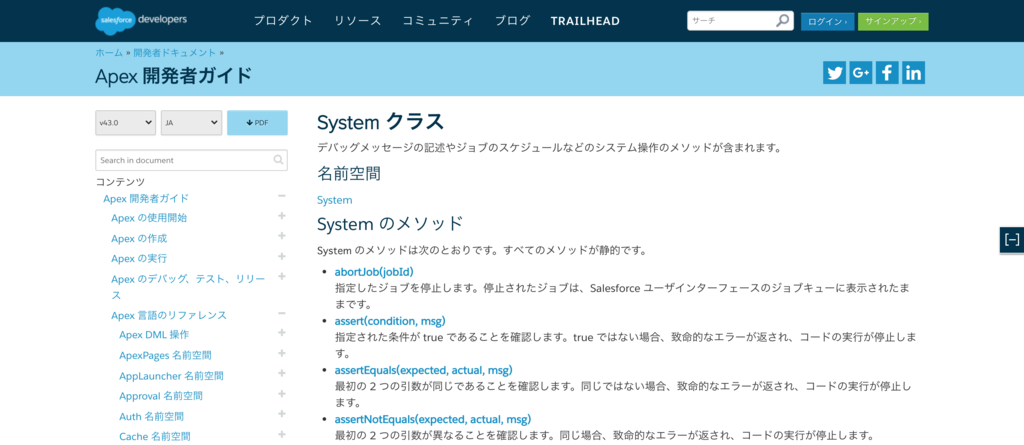Image resolution: width=1024 pixels, height=445 pixels.
Task: Click the ログイン button
Action: 827,22
